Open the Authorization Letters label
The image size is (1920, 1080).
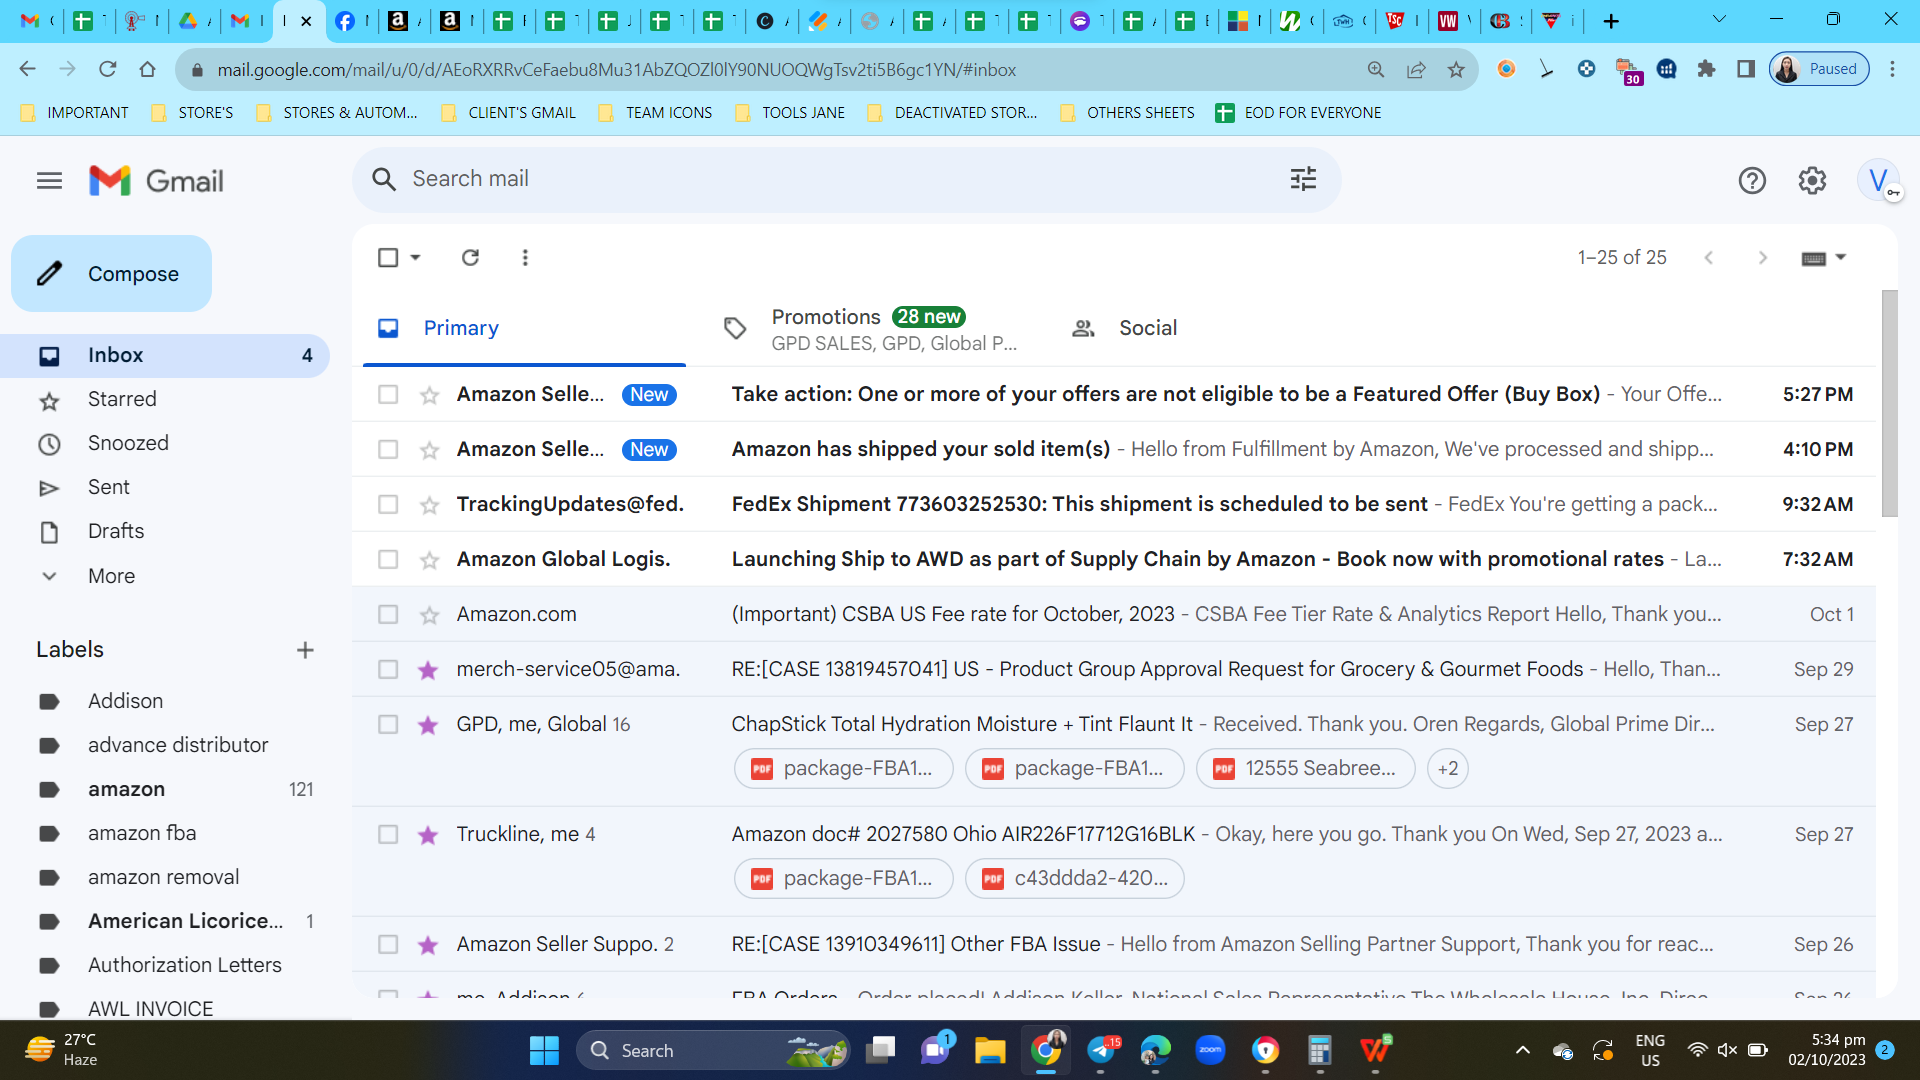click(185, 966)
